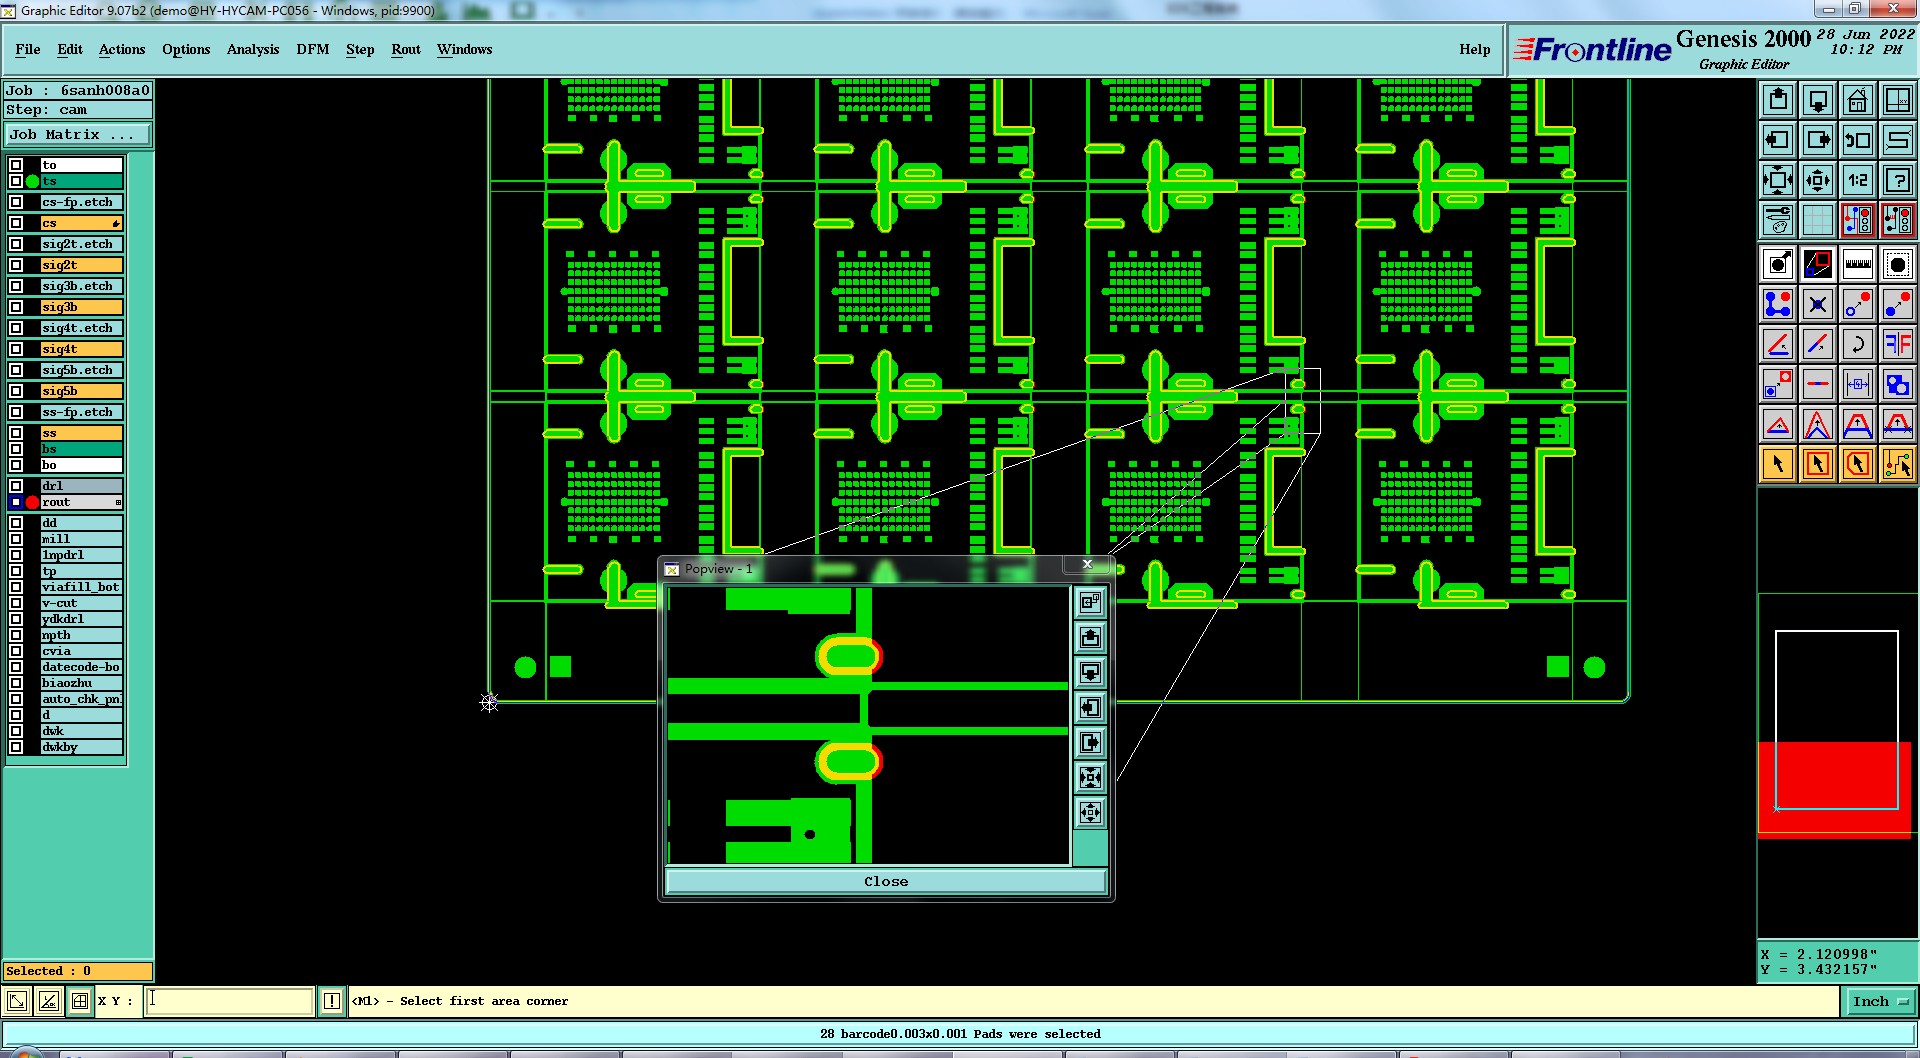The image size is (1920, 1058).
Task: Select the rectangle area selection tool
Action: click(1818, 464)
